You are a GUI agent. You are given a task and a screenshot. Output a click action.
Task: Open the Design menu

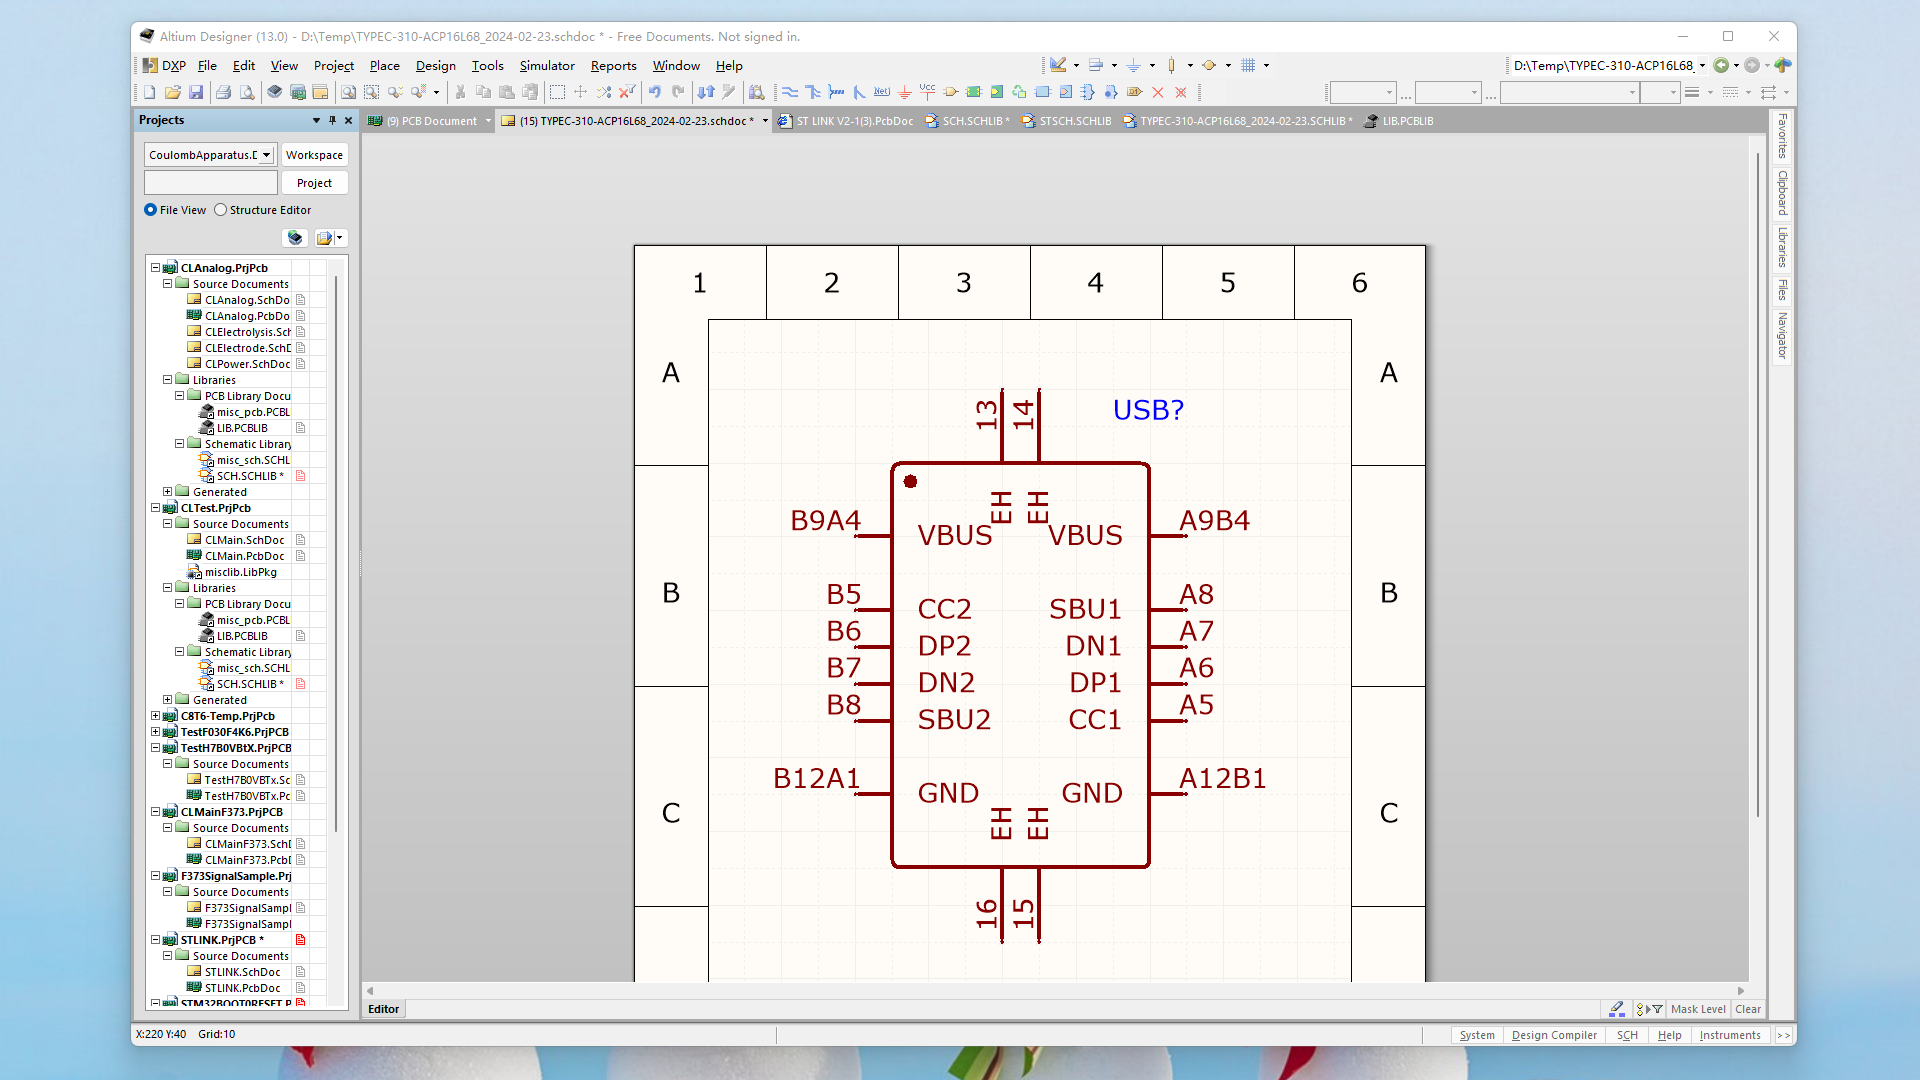(x=435, y=66)
